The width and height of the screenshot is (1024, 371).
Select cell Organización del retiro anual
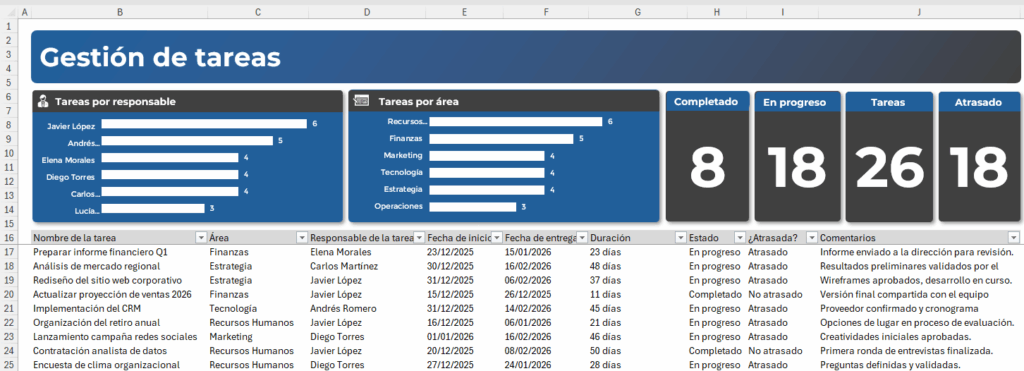(119, 323)
